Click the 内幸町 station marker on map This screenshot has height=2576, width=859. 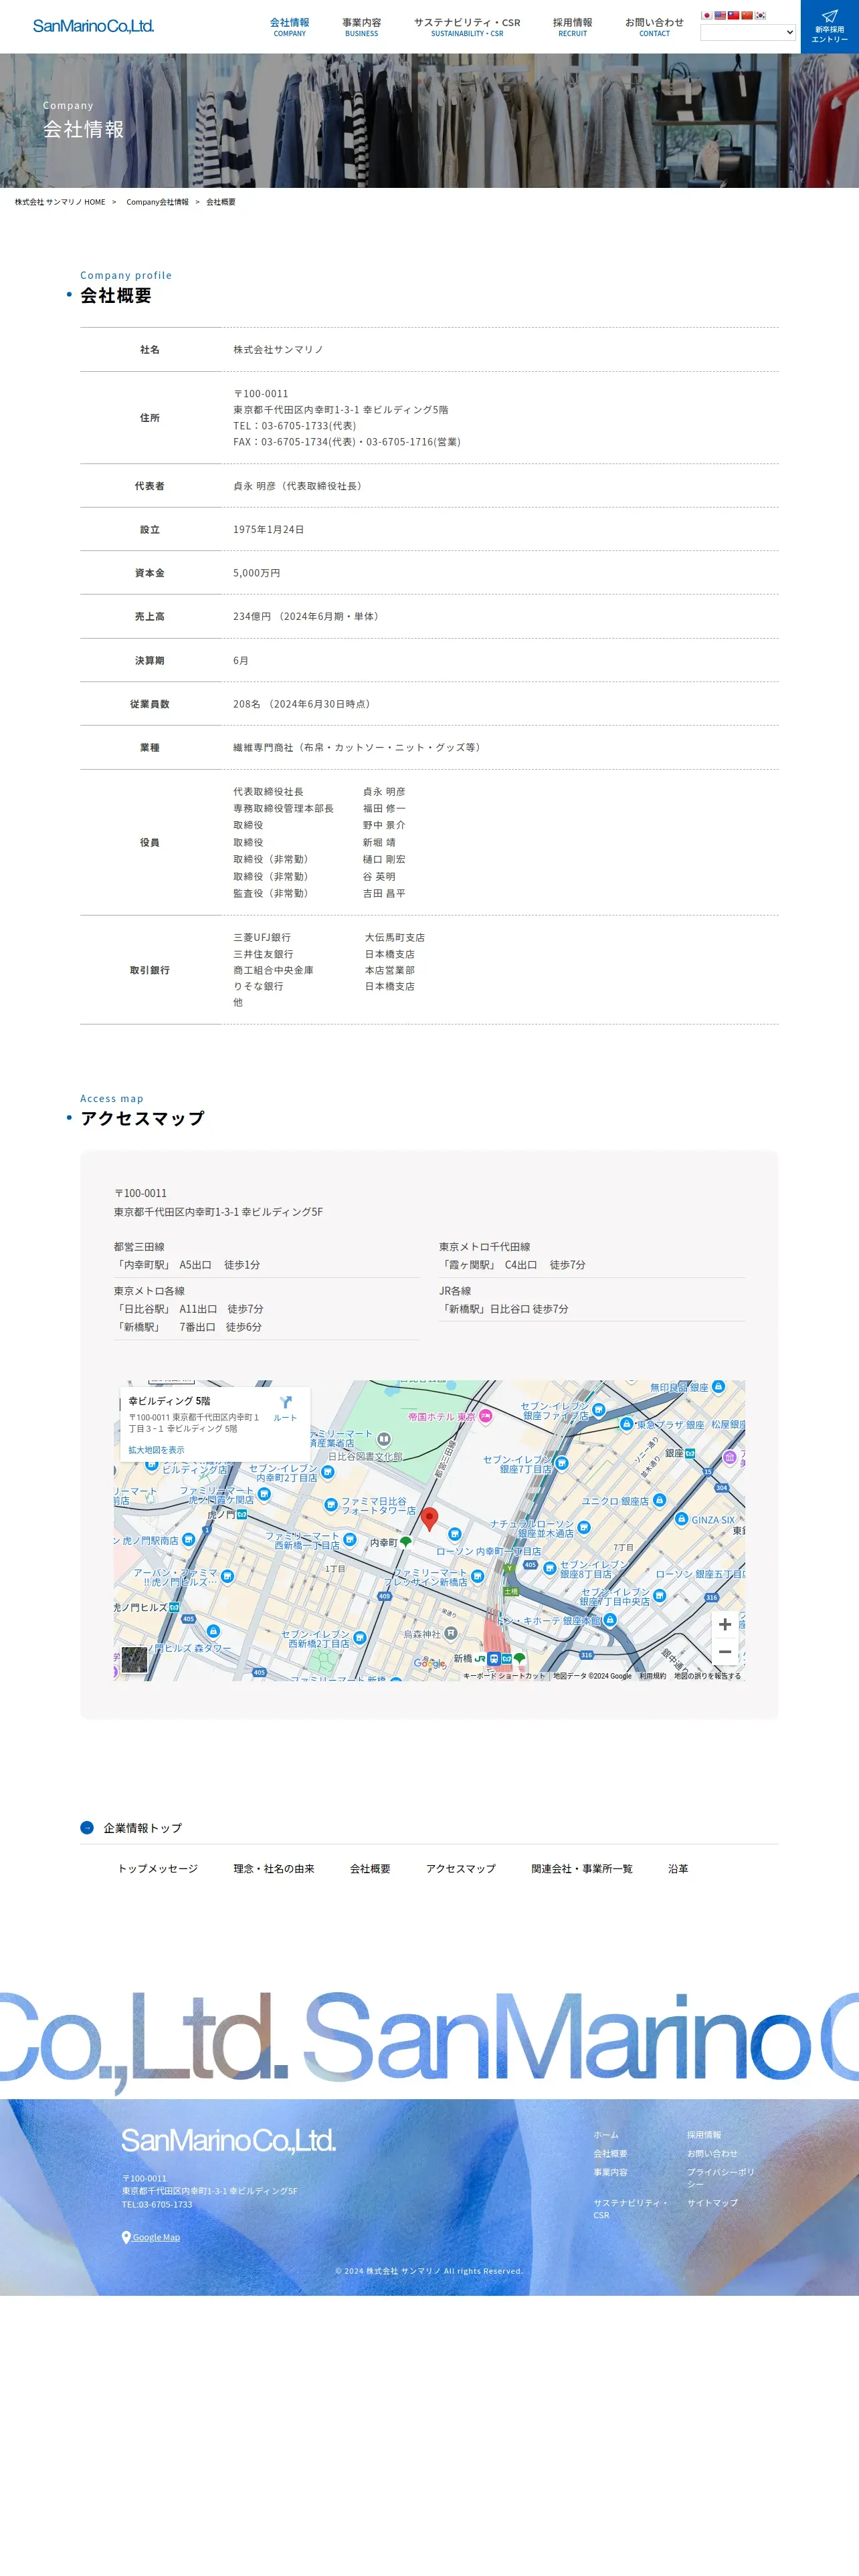click(405, 1543)
